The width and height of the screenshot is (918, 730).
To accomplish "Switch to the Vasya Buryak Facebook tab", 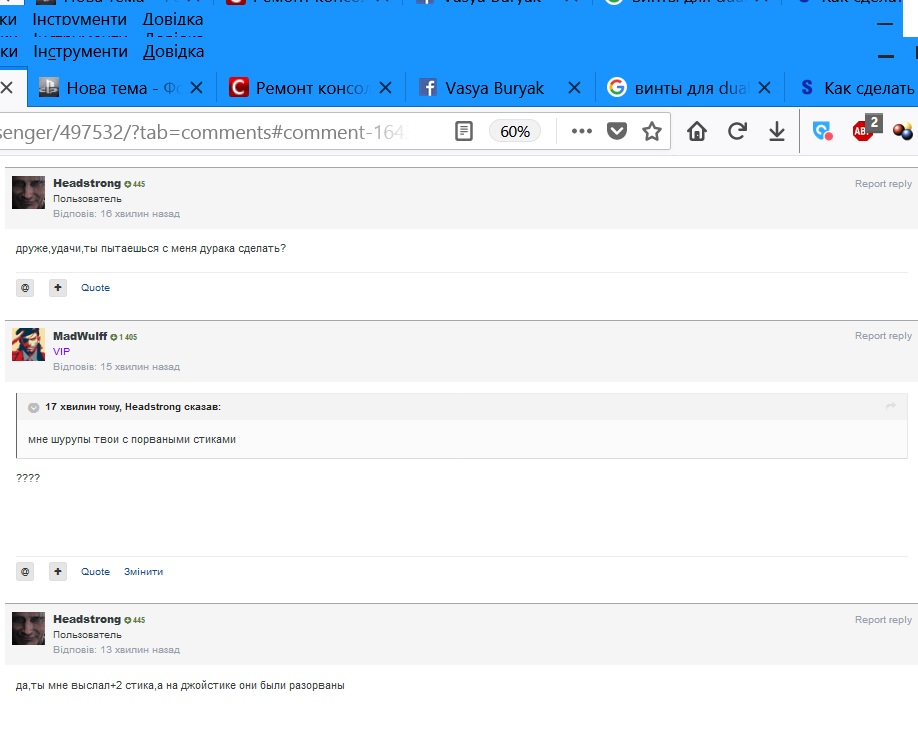I will point(494,88).
